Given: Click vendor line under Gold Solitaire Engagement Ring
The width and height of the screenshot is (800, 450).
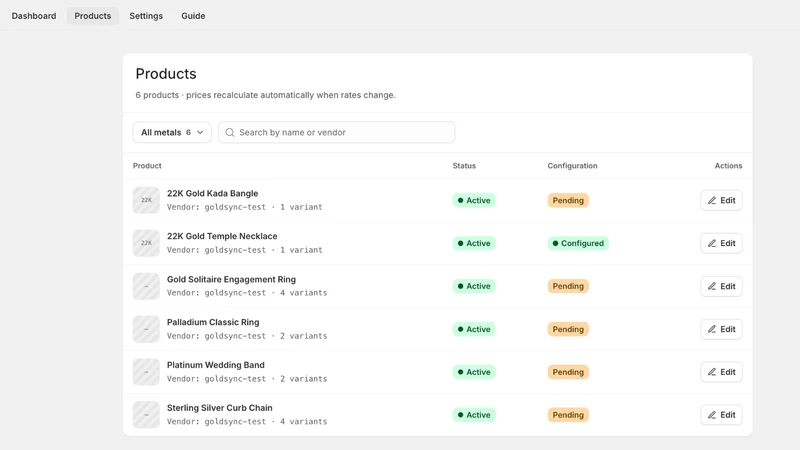Looking at the screenshot, I should 247,293.
